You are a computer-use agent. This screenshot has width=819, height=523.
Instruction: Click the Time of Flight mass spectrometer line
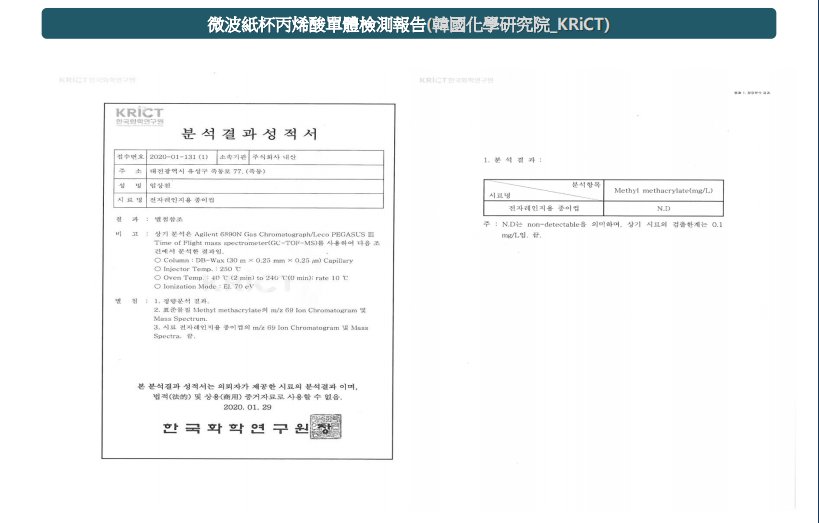click(x=267, y=243)
